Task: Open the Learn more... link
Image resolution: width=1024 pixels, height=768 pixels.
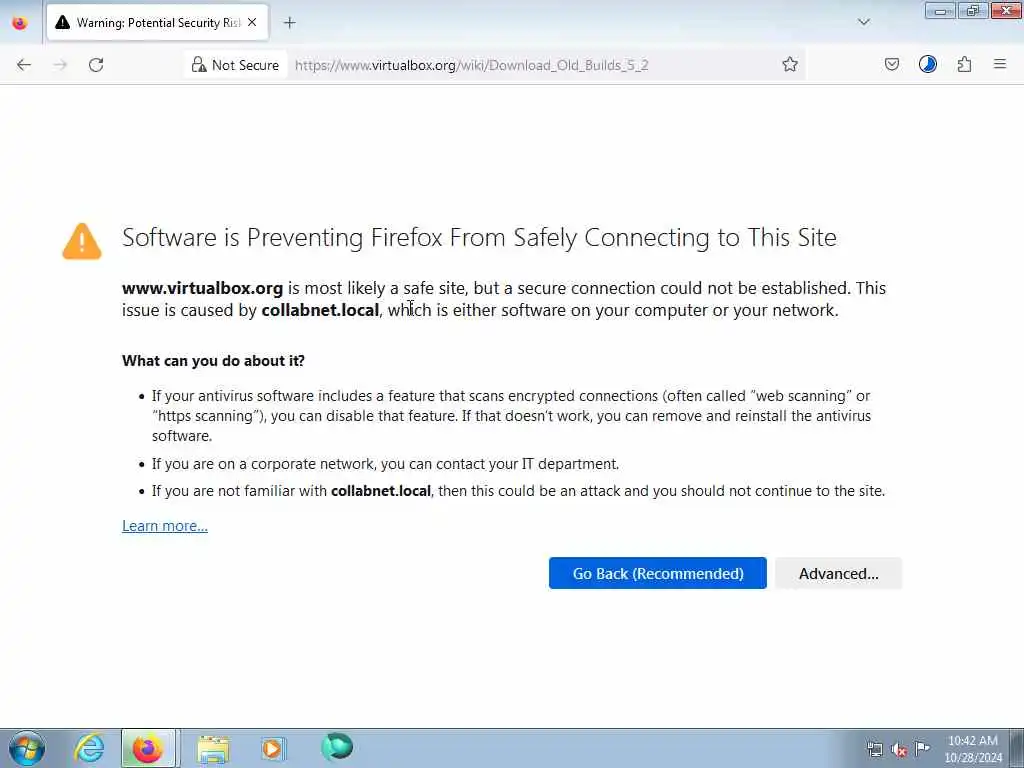Action: click(x=165, y=526)
